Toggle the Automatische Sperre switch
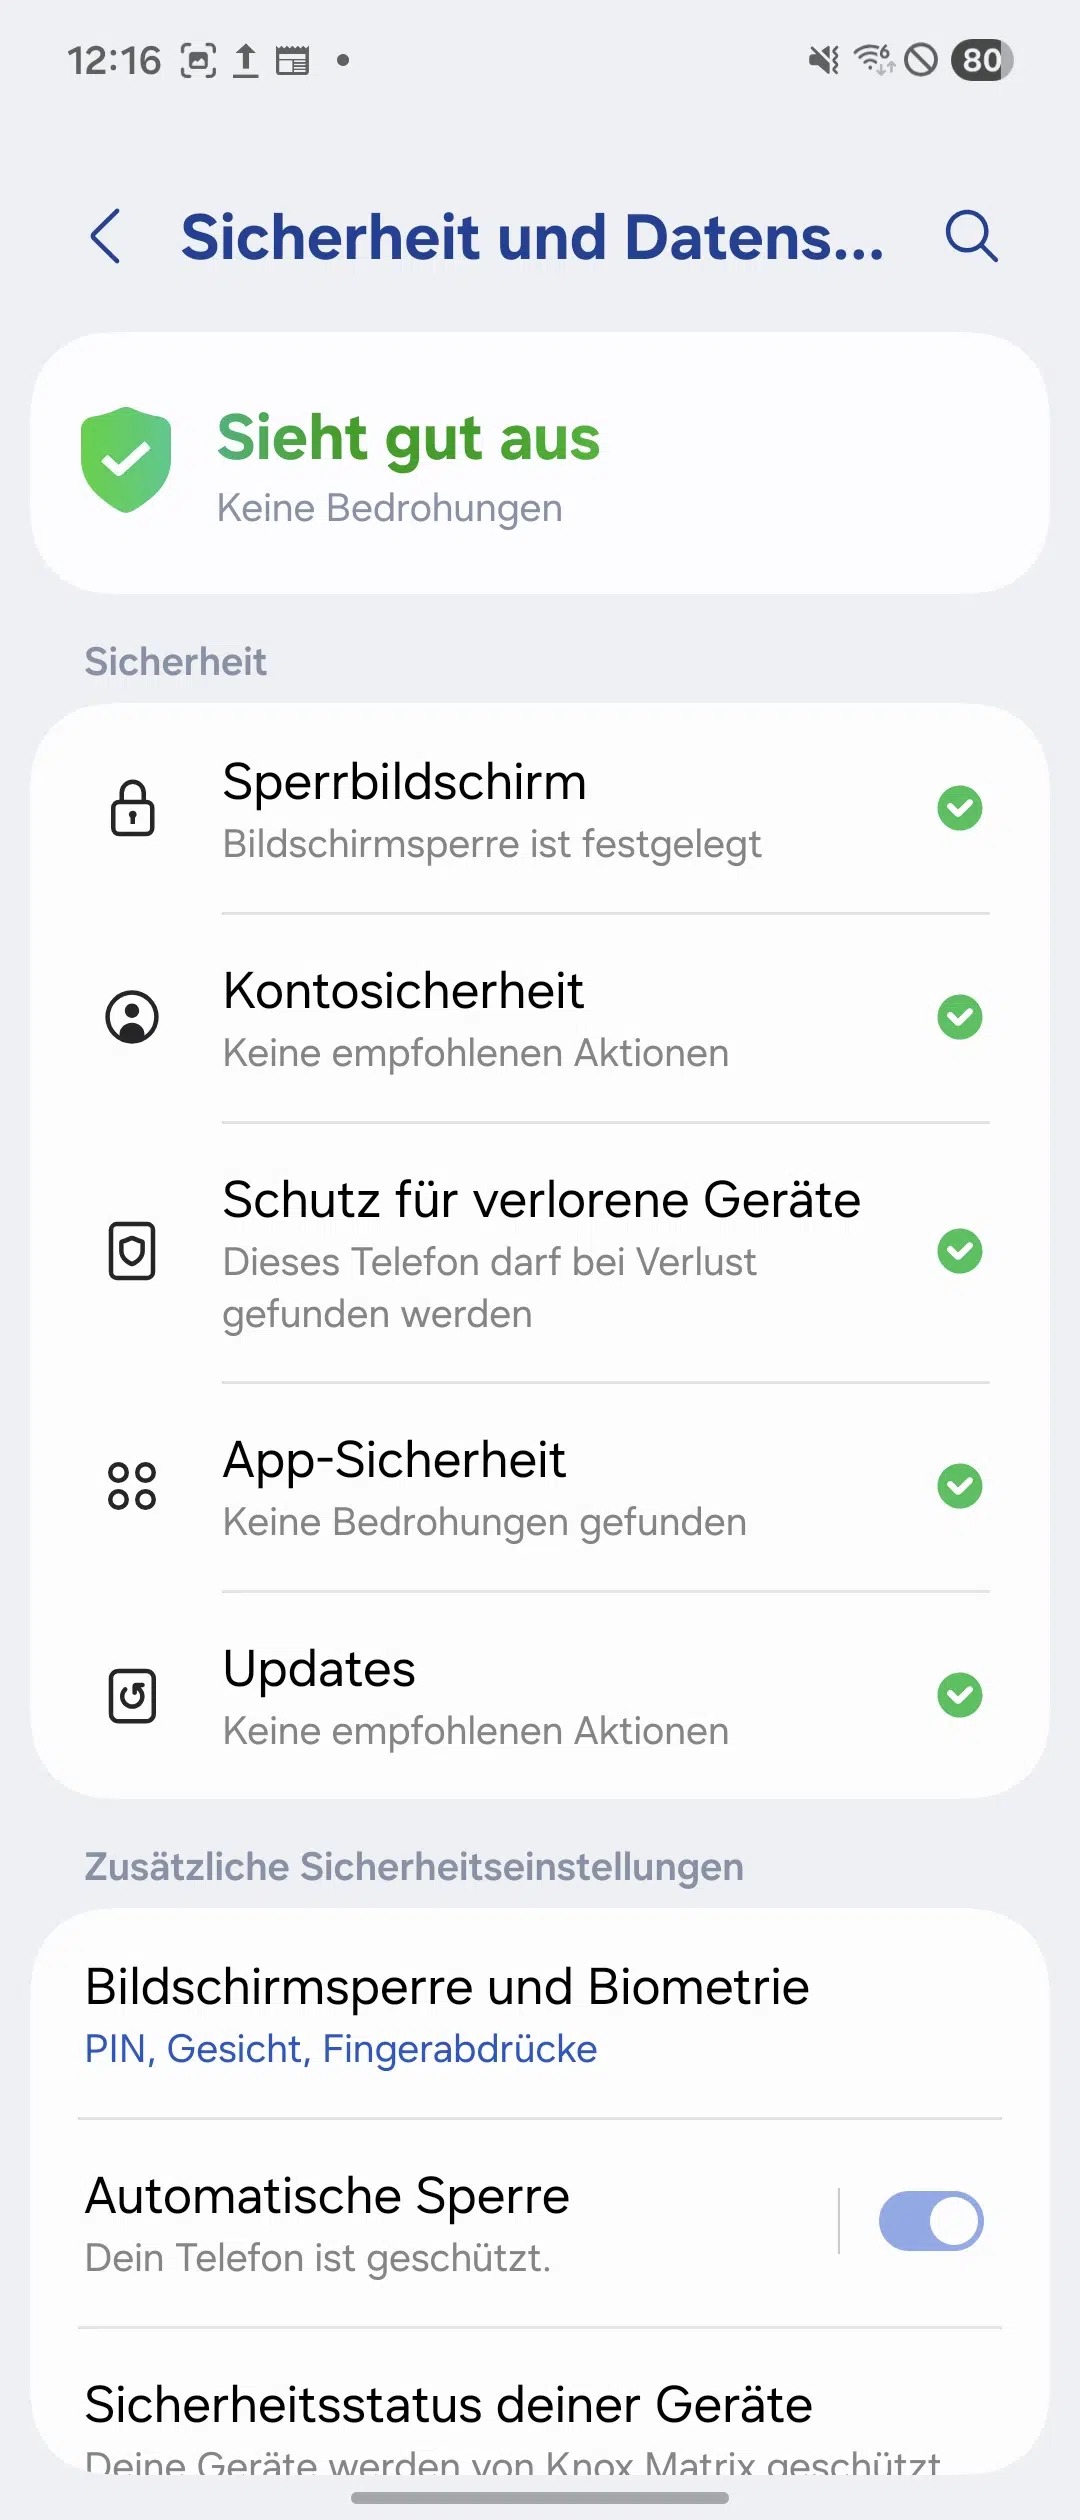The width and height of the screenshot is (1080, 2520). click(x=931, y=2221)
